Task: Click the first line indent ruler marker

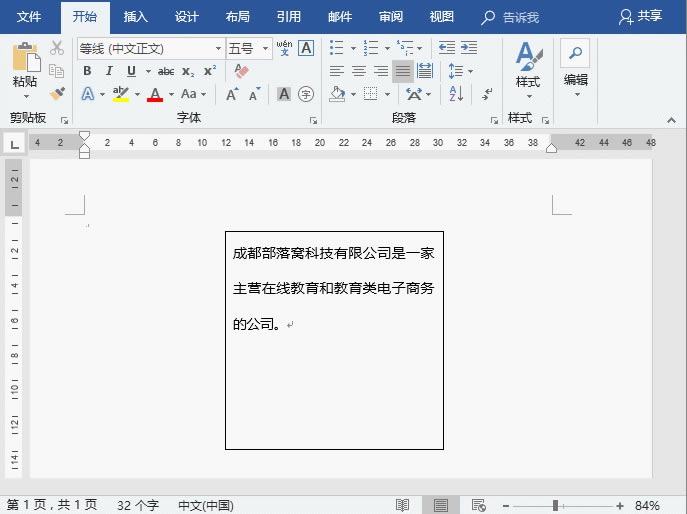Action: [85, 135]
